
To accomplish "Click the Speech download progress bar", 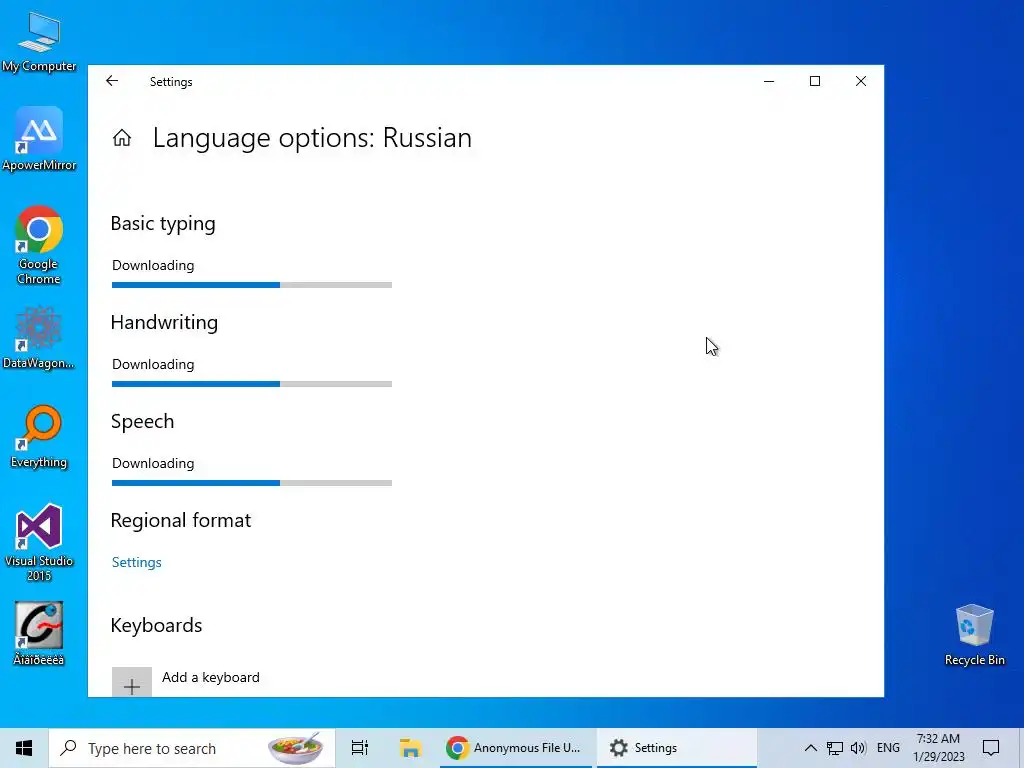I will pyautogui.click(x=251, y=483).
